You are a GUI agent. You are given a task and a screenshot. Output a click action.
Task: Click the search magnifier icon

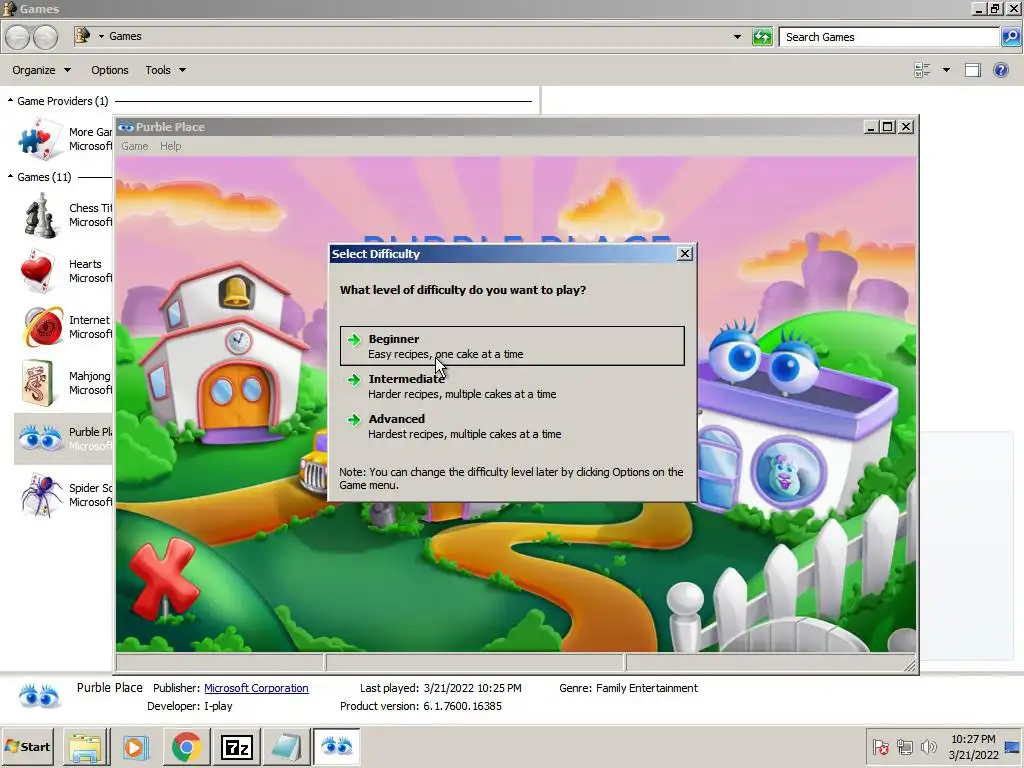(1010, 37)
